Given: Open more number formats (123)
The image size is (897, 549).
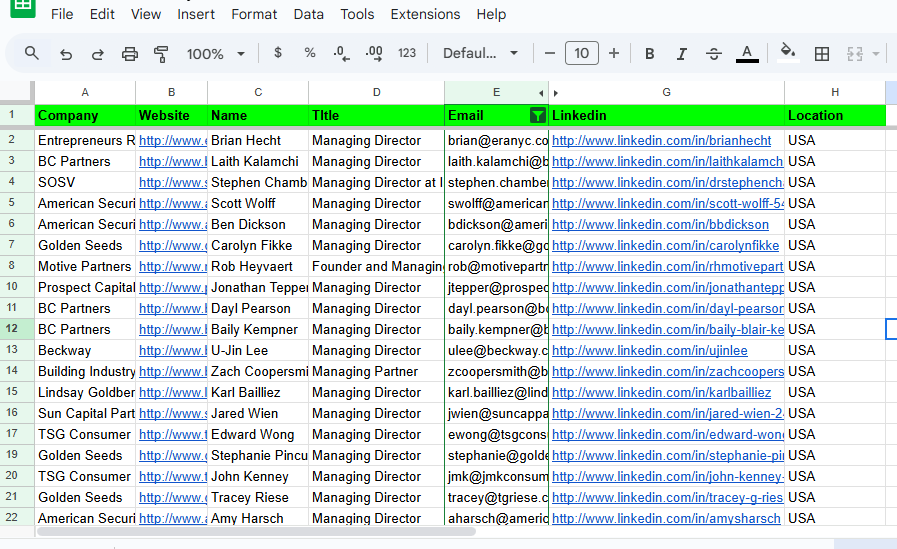Looking at the screenshot, I should (x=407, y=53).
